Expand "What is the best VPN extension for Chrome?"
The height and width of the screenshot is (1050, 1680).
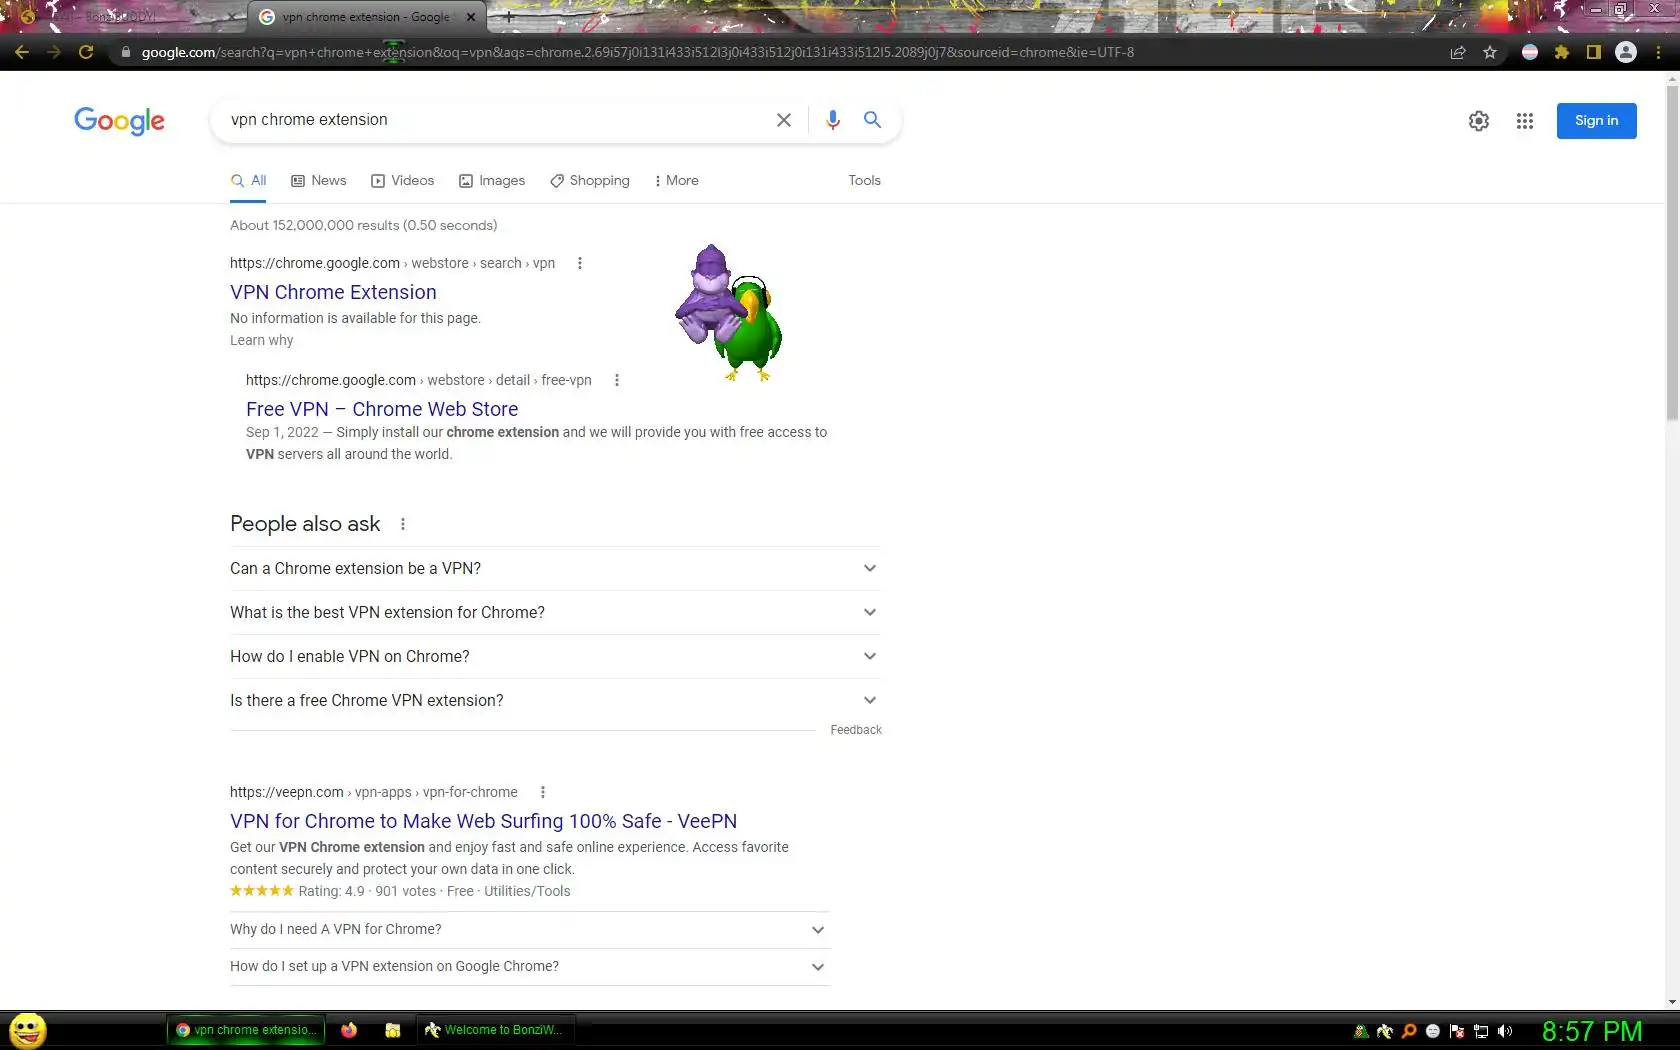[555, 612]
